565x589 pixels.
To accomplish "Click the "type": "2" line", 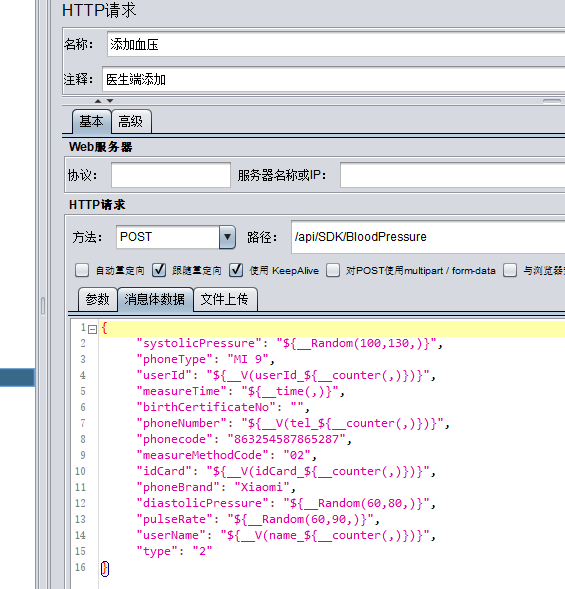I will (174, 551).
